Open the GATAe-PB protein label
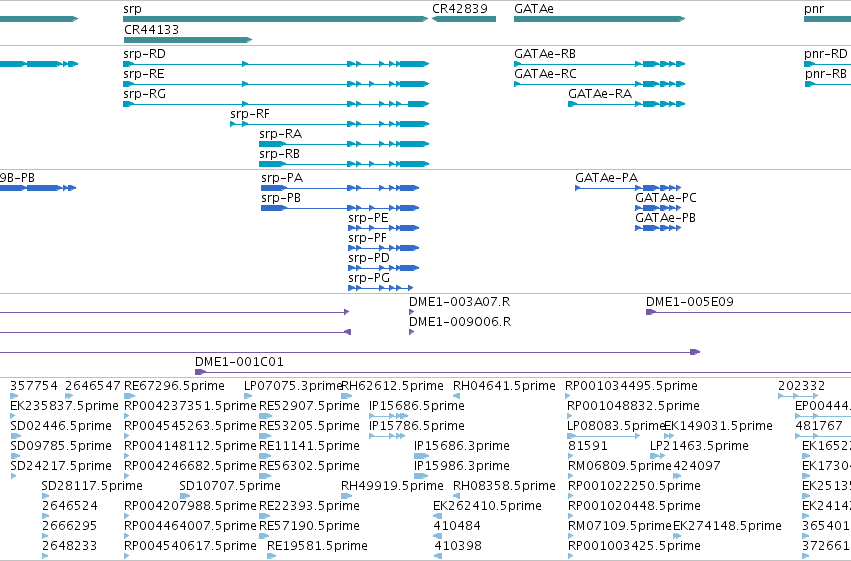Viewport: 851px width, 561px height. tap(665, 218)
